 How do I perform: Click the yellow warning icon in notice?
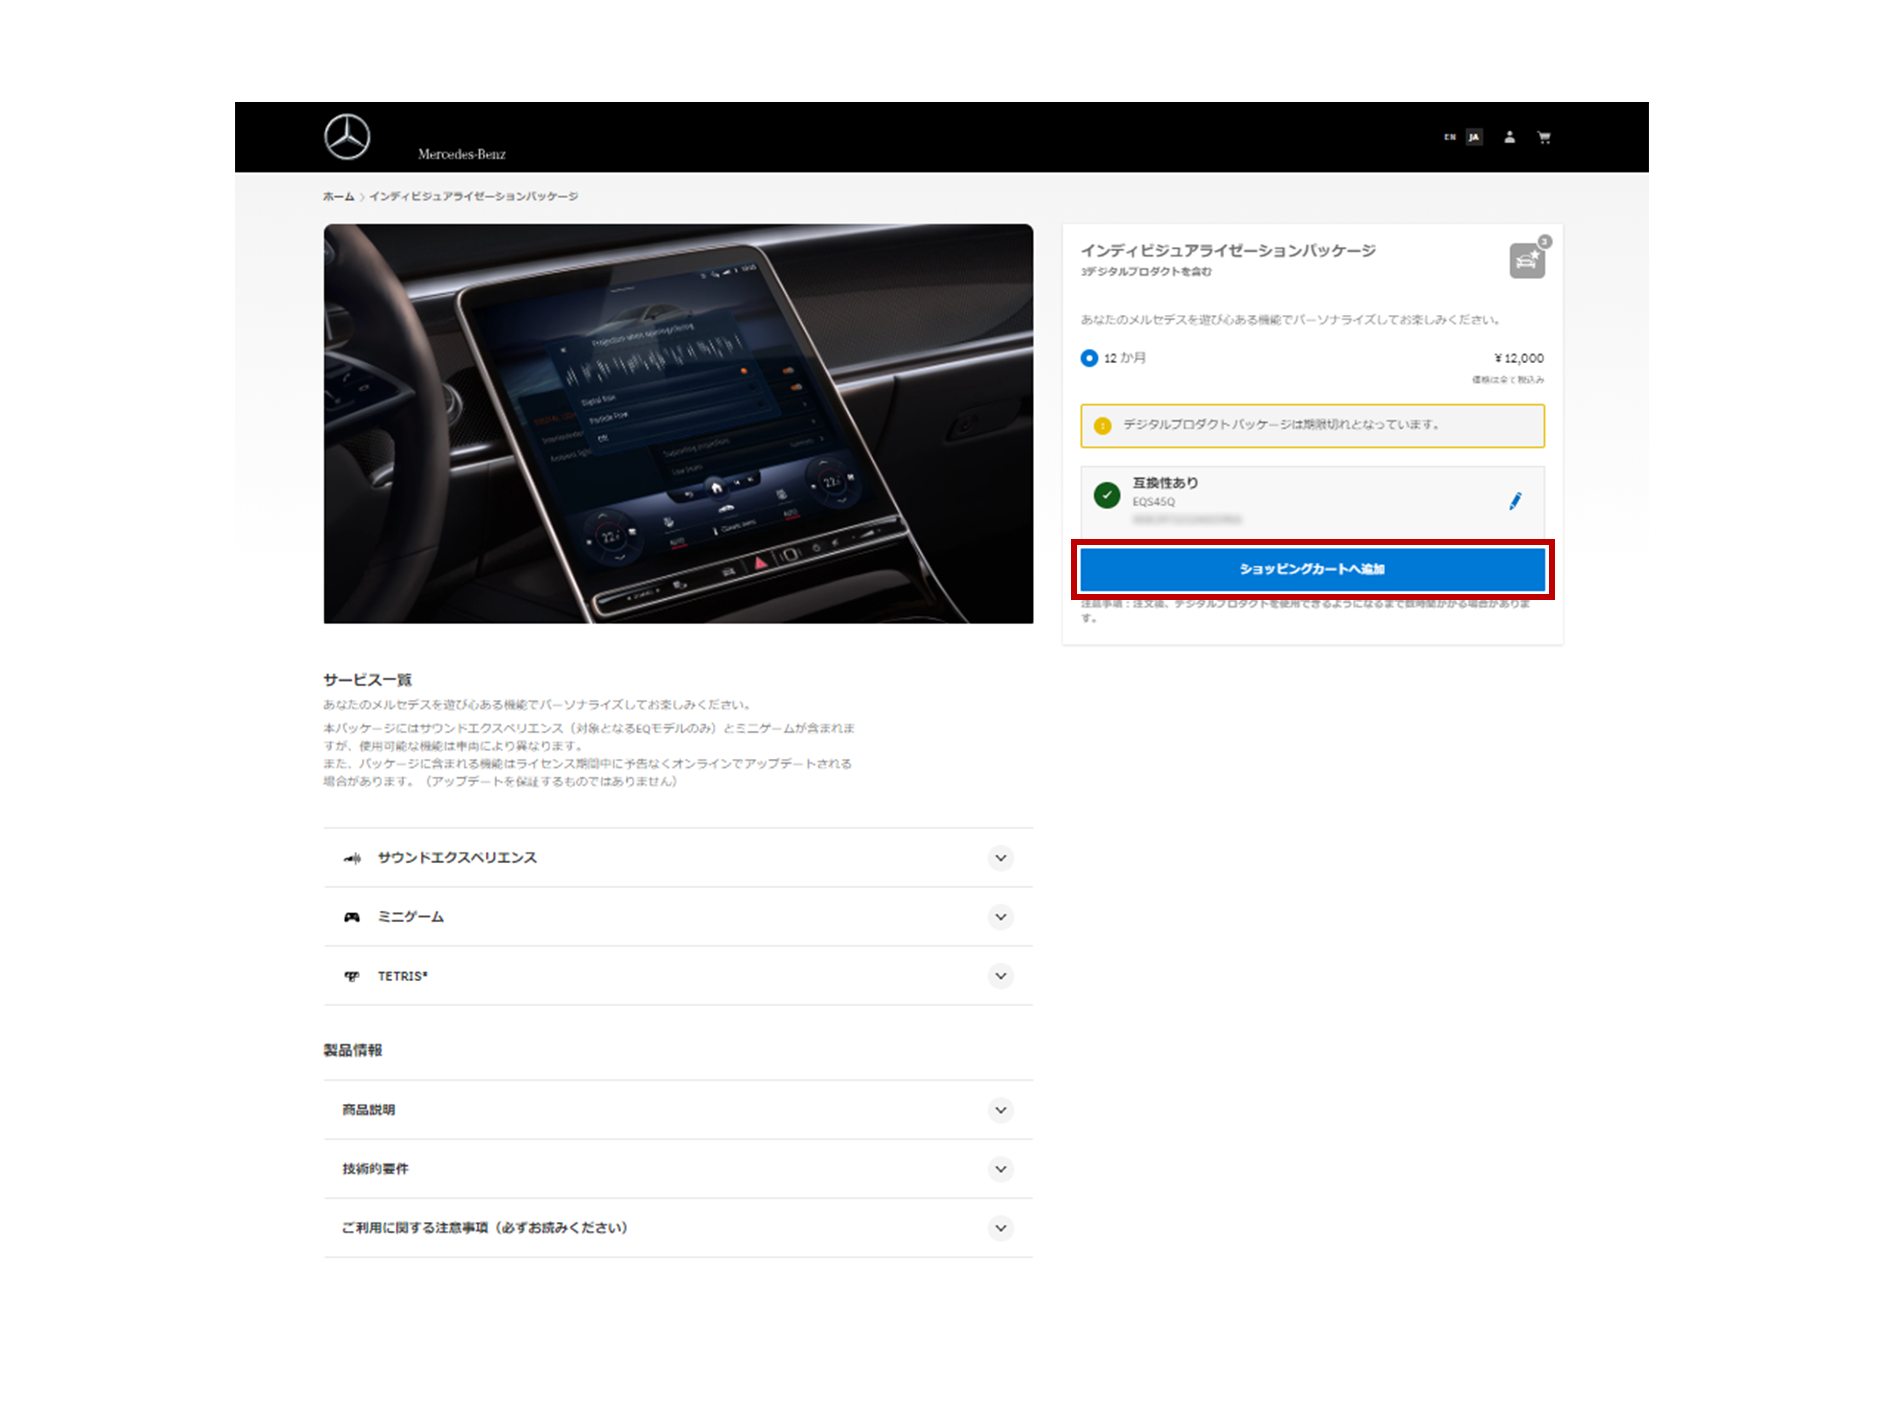pos(1103,426)
